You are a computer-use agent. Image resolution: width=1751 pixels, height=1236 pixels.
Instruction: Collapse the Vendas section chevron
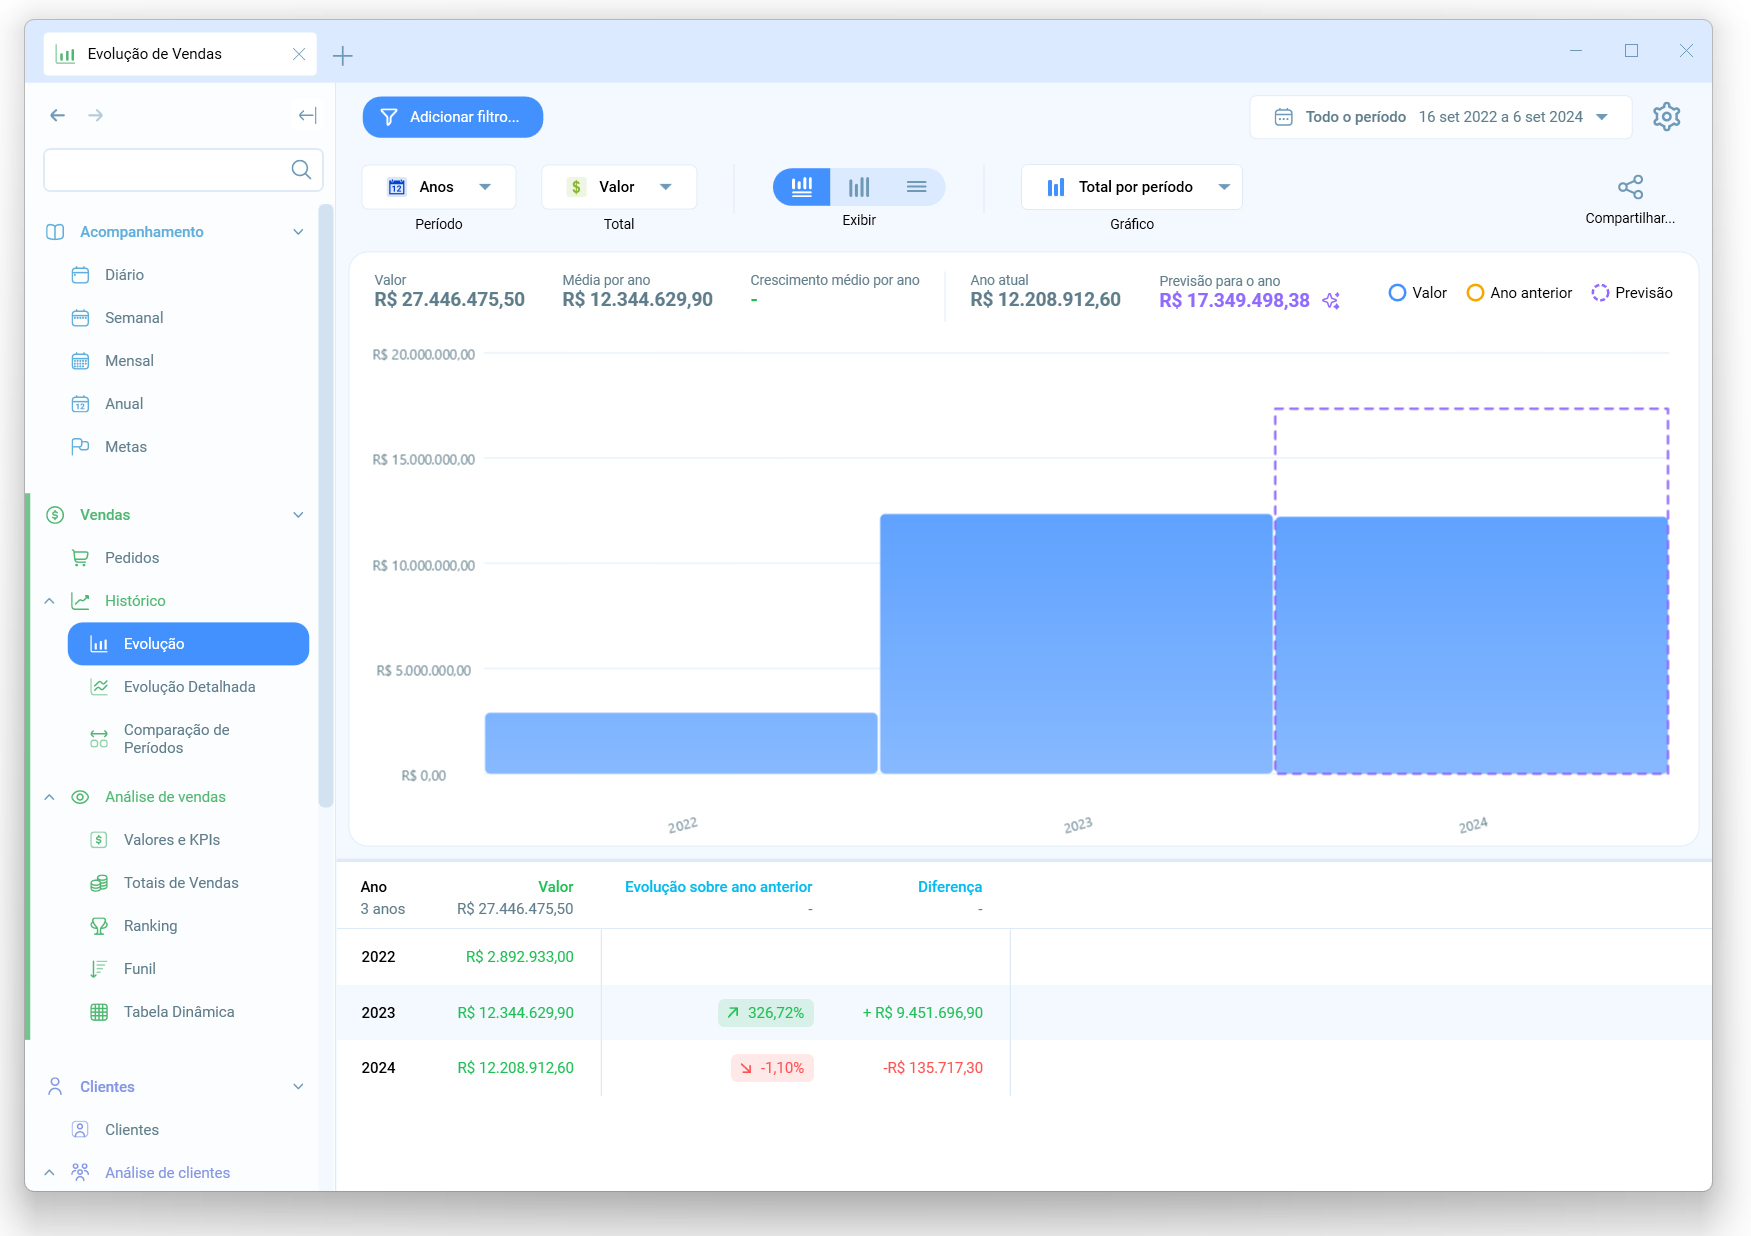tap(298, 515)
